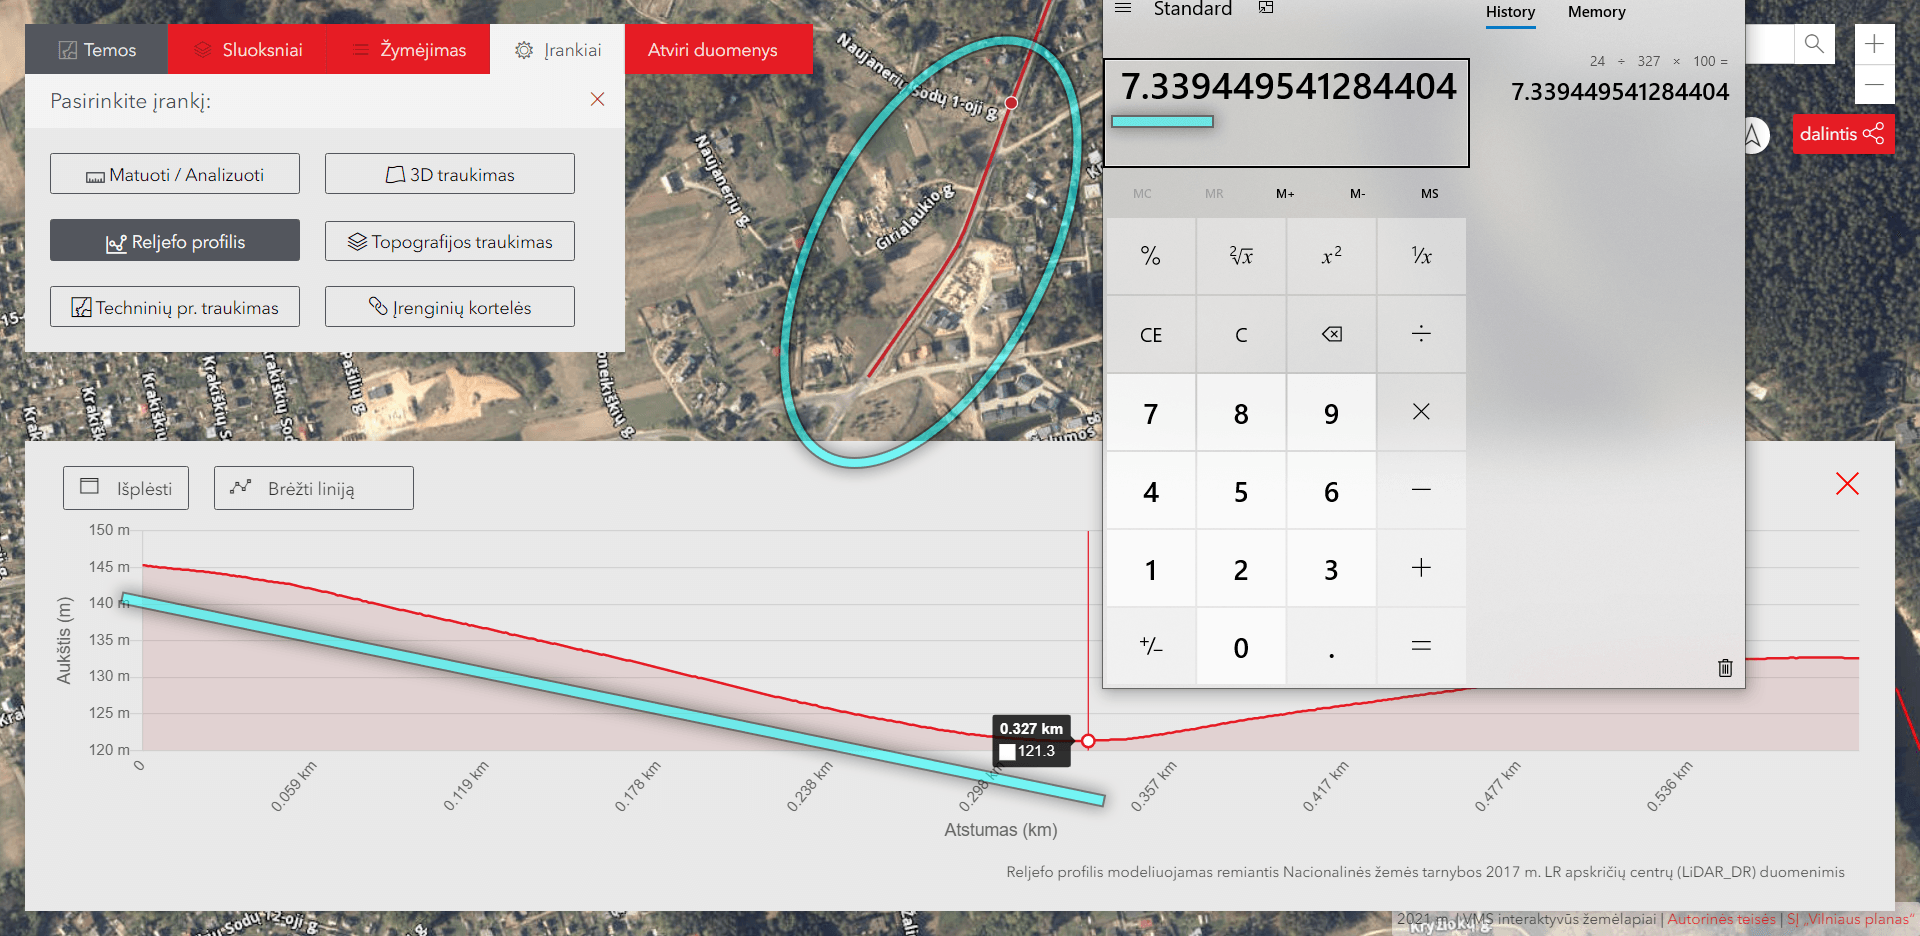Click the Brėžti liniją button

313,488
